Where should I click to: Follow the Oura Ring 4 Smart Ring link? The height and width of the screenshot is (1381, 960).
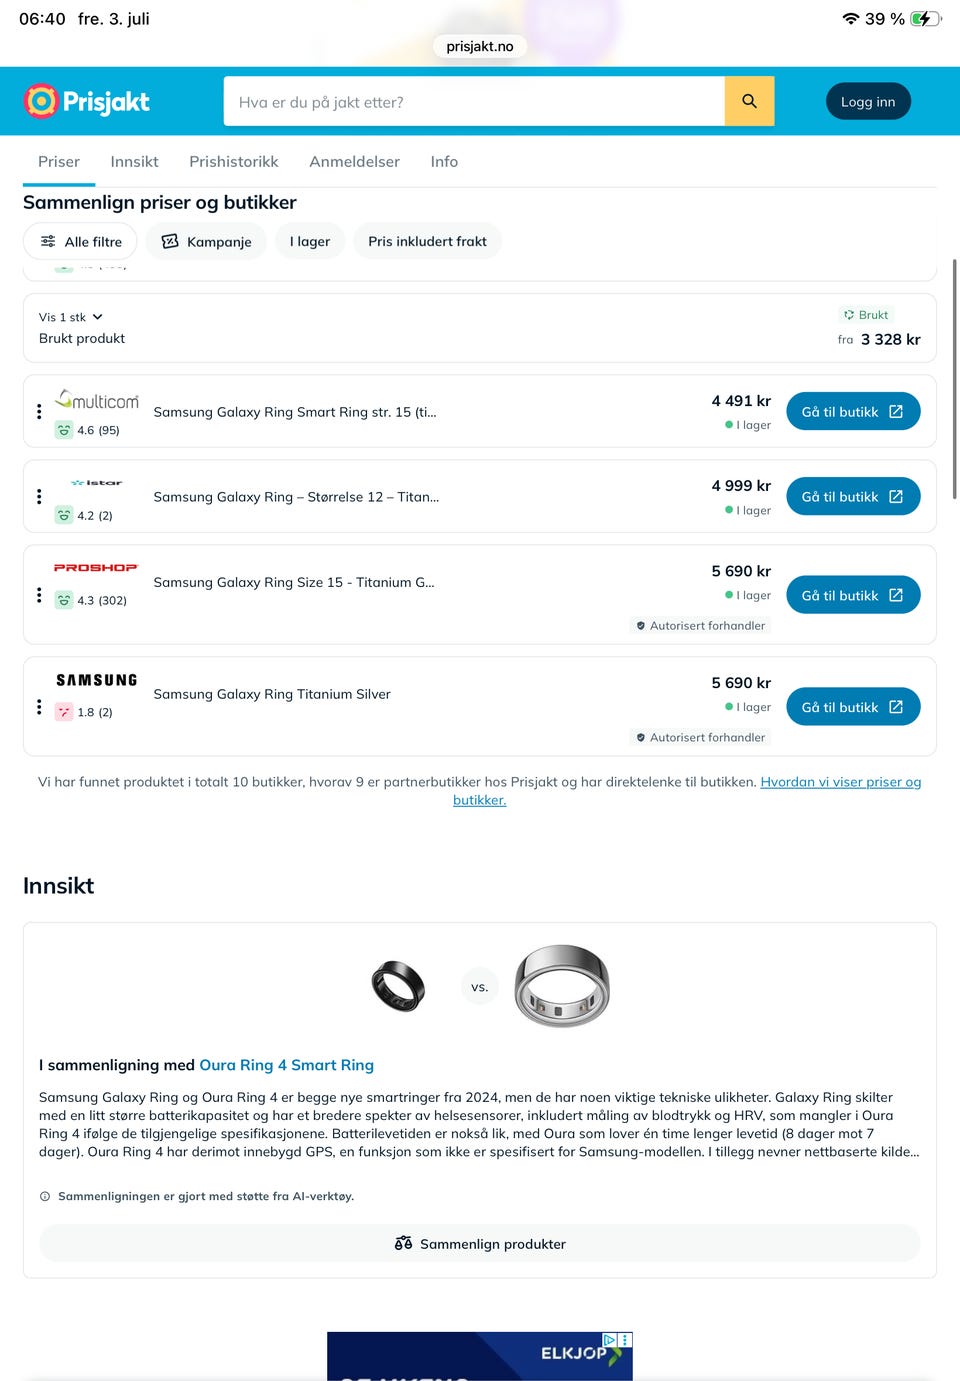[x=287, y=1065]
